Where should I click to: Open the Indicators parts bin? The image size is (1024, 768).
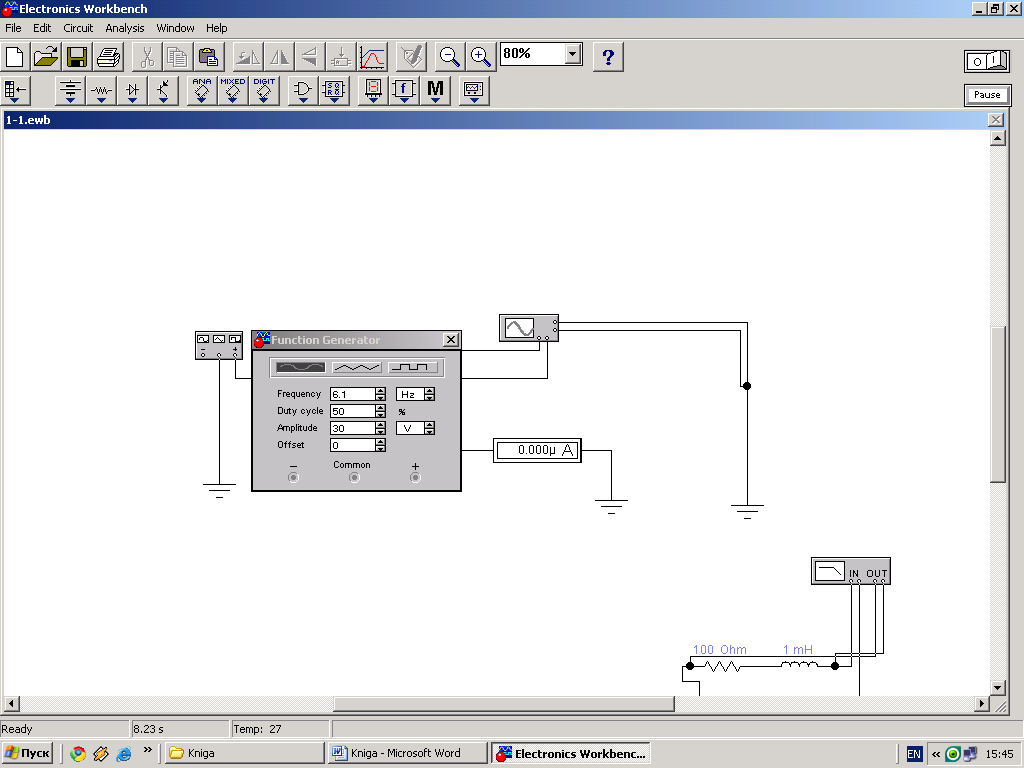tap(373, 91)
